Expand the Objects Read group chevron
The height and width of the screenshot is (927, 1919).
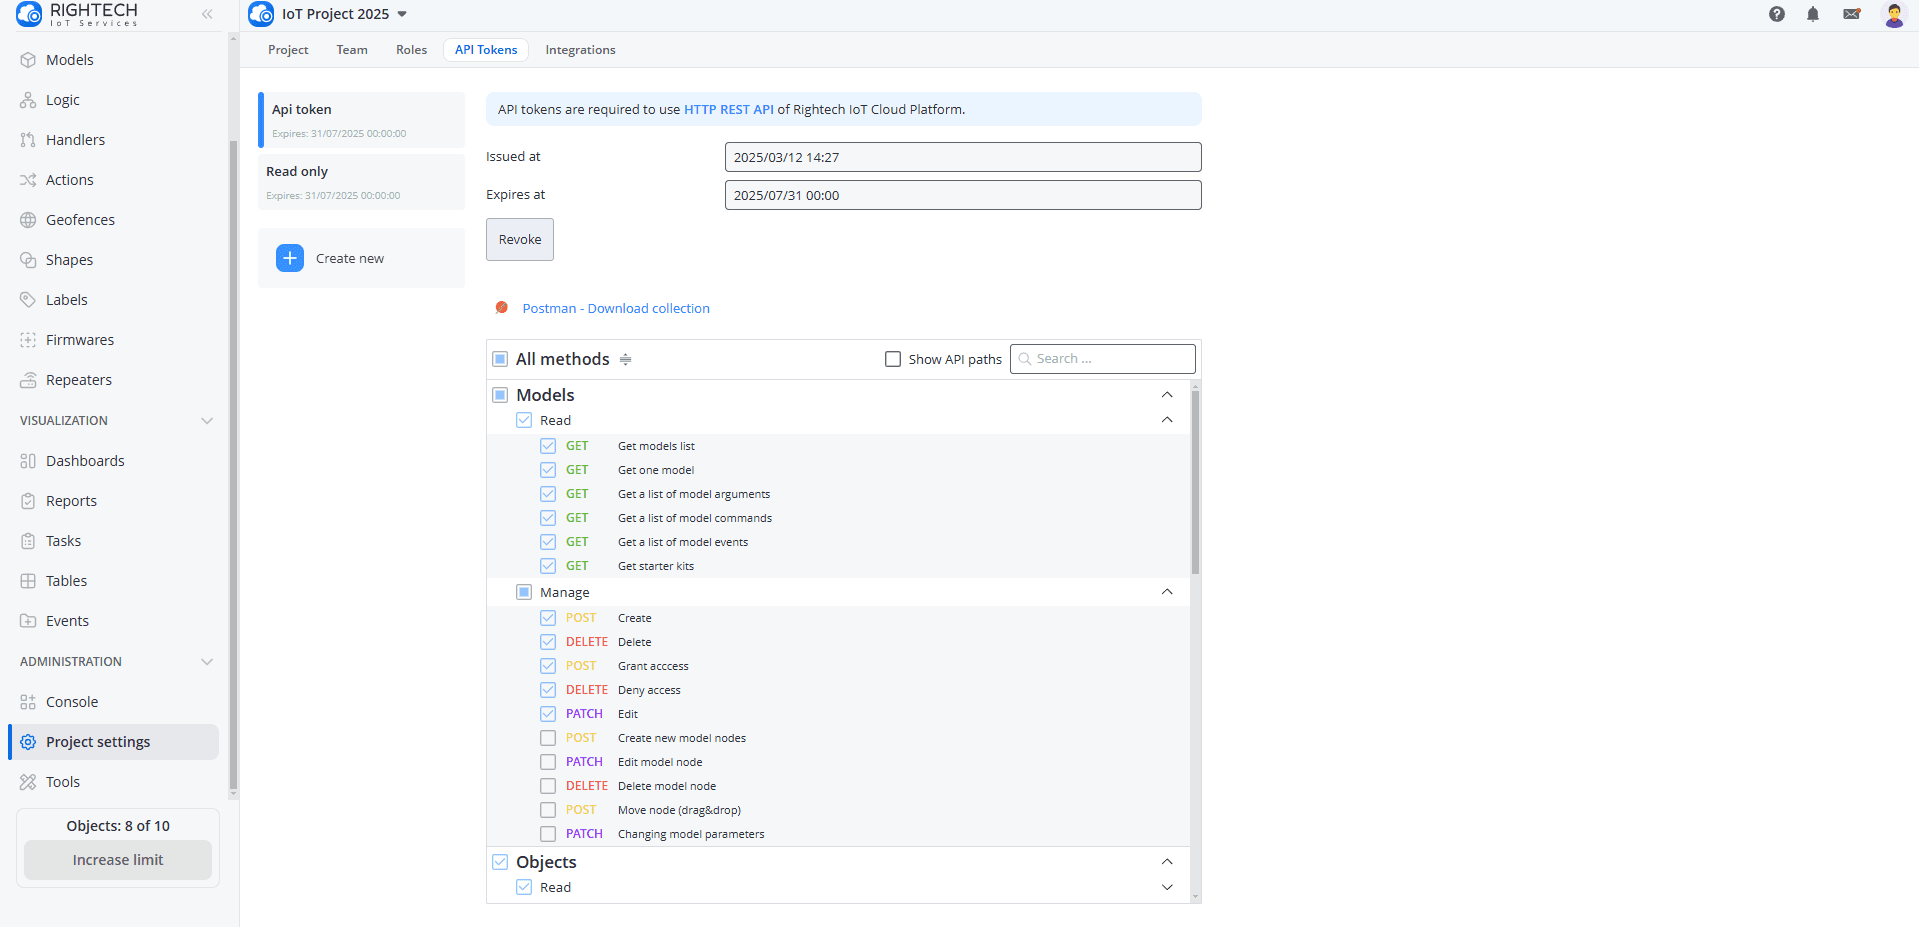click(x=1166, y=888)
